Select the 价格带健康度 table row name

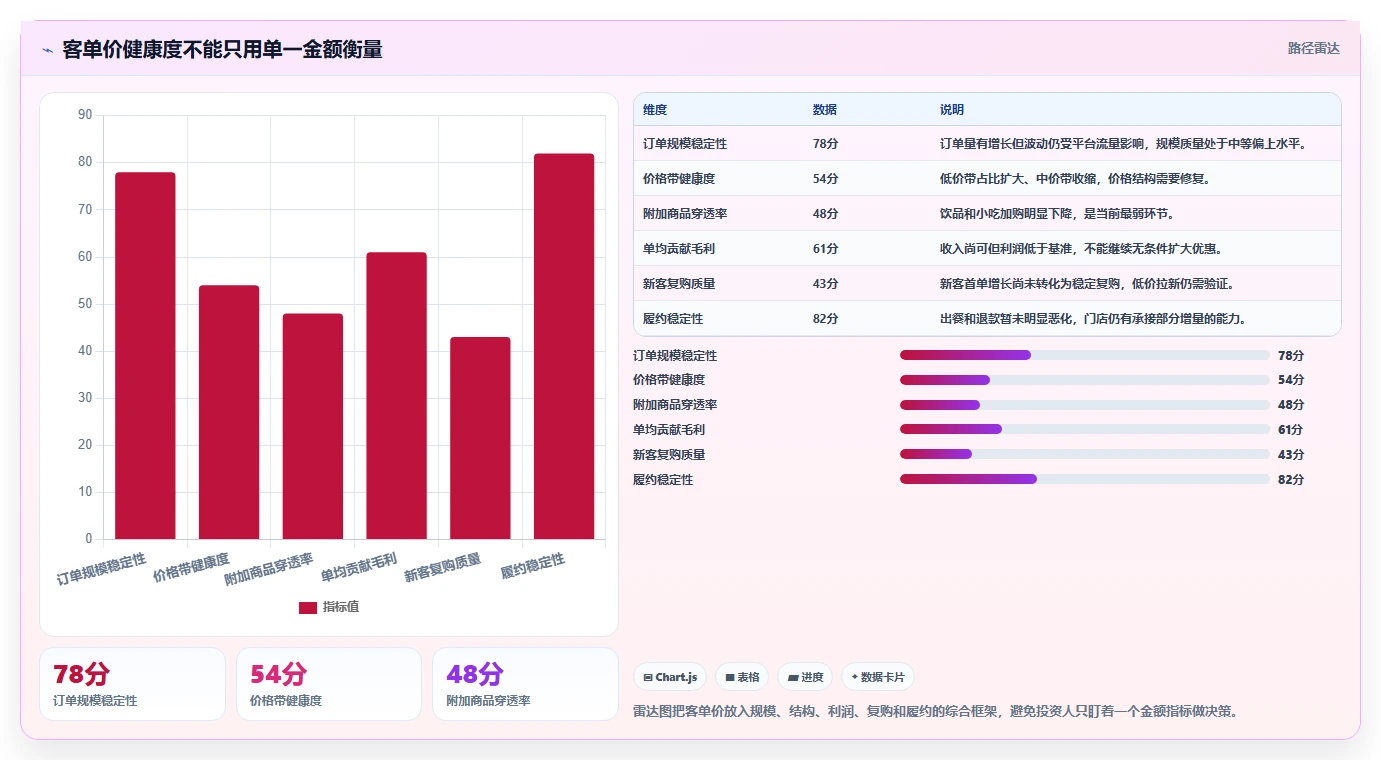coord(679,179)
